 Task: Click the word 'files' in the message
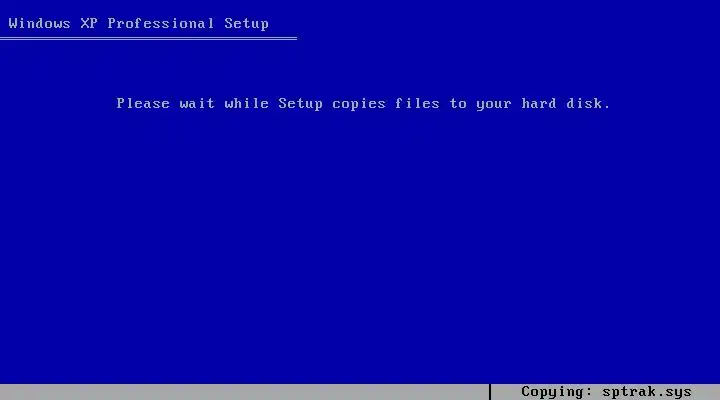coord(417,103)
